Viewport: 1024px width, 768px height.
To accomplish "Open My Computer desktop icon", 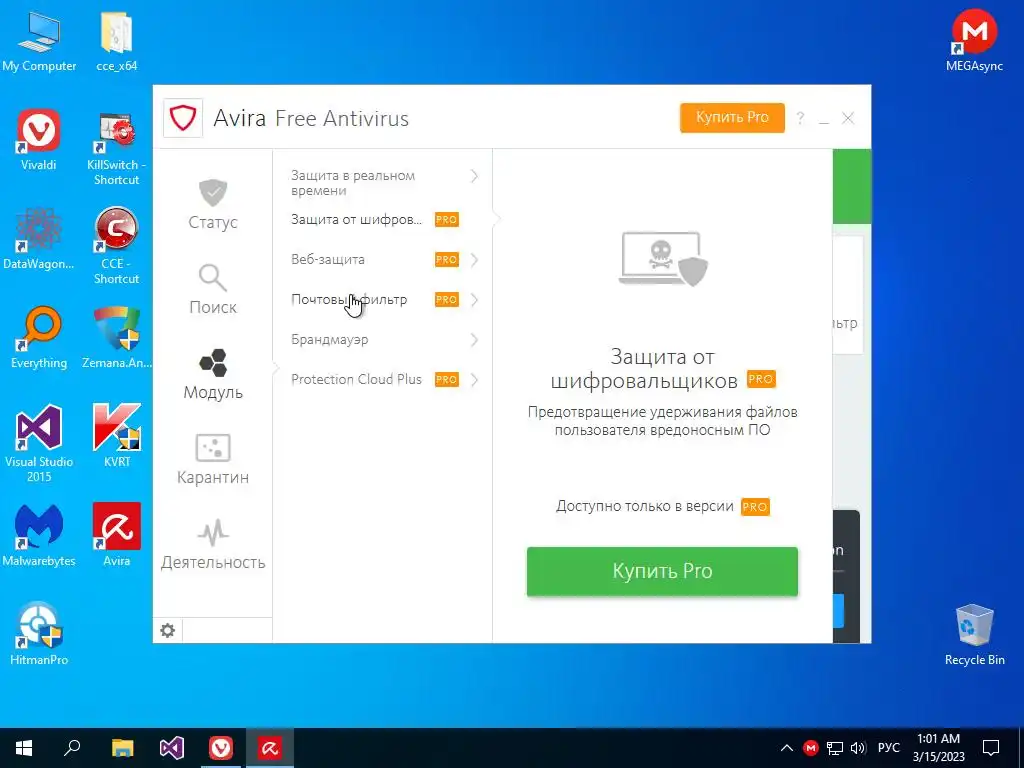I will tap(39, 42).
